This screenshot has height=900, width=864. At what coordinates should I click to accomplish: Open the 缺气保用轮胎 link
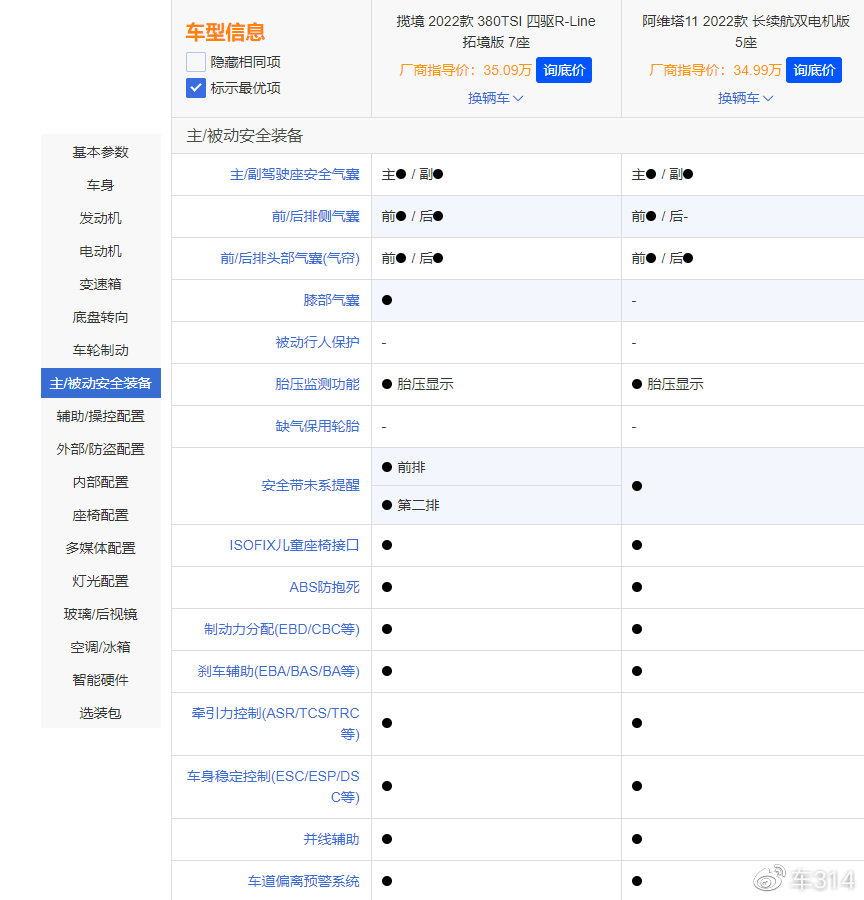pos(317,426)
